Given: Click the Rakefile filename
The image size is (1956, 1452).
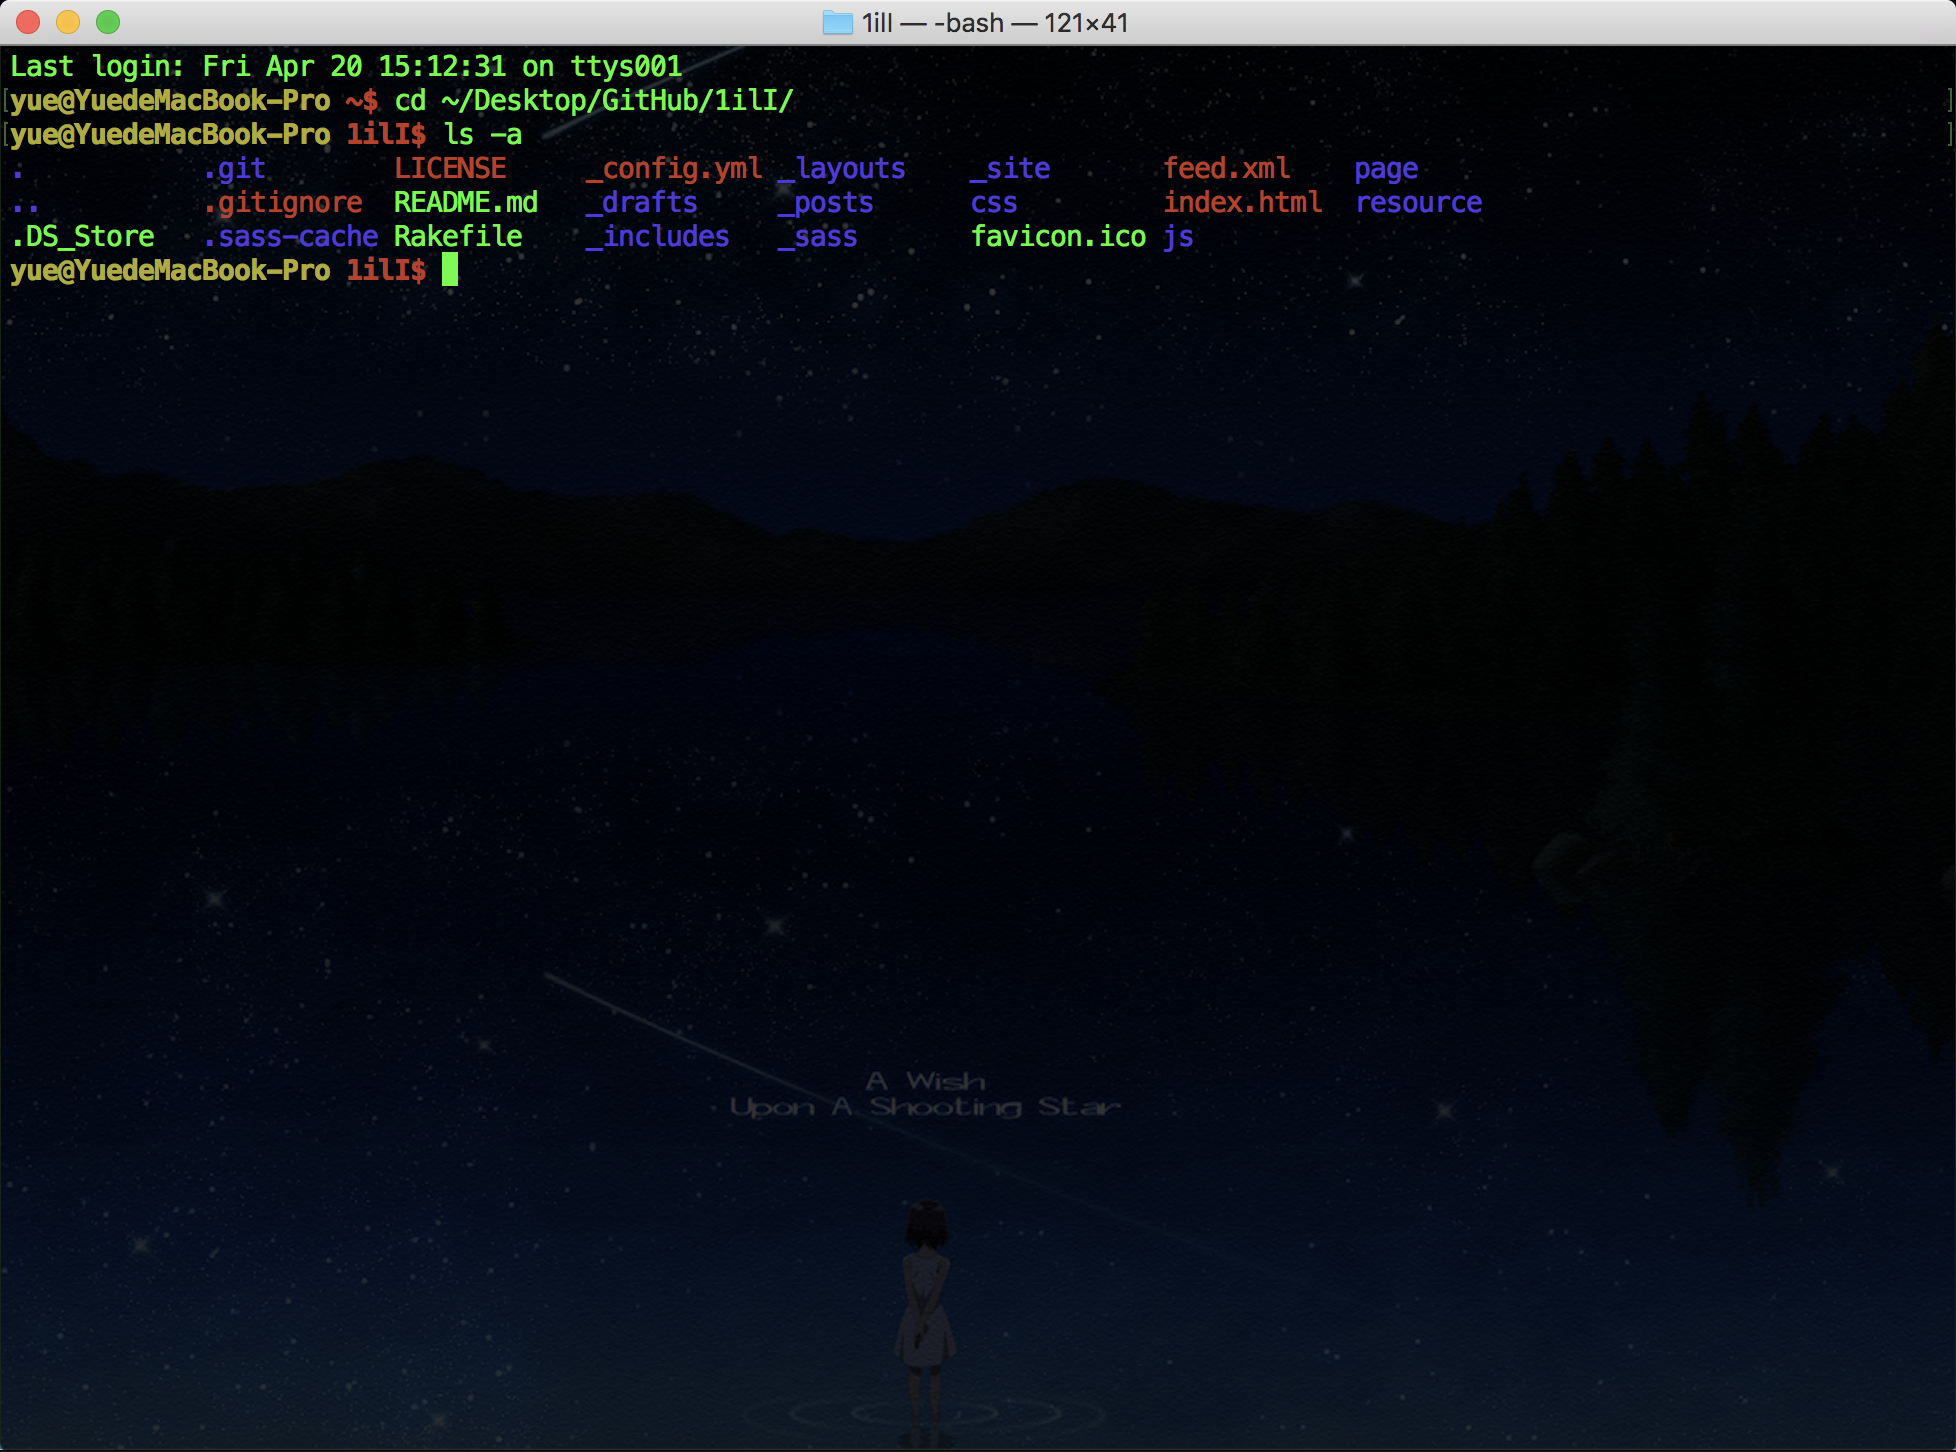Looking at the screenshot, I should tap(458, 236).
